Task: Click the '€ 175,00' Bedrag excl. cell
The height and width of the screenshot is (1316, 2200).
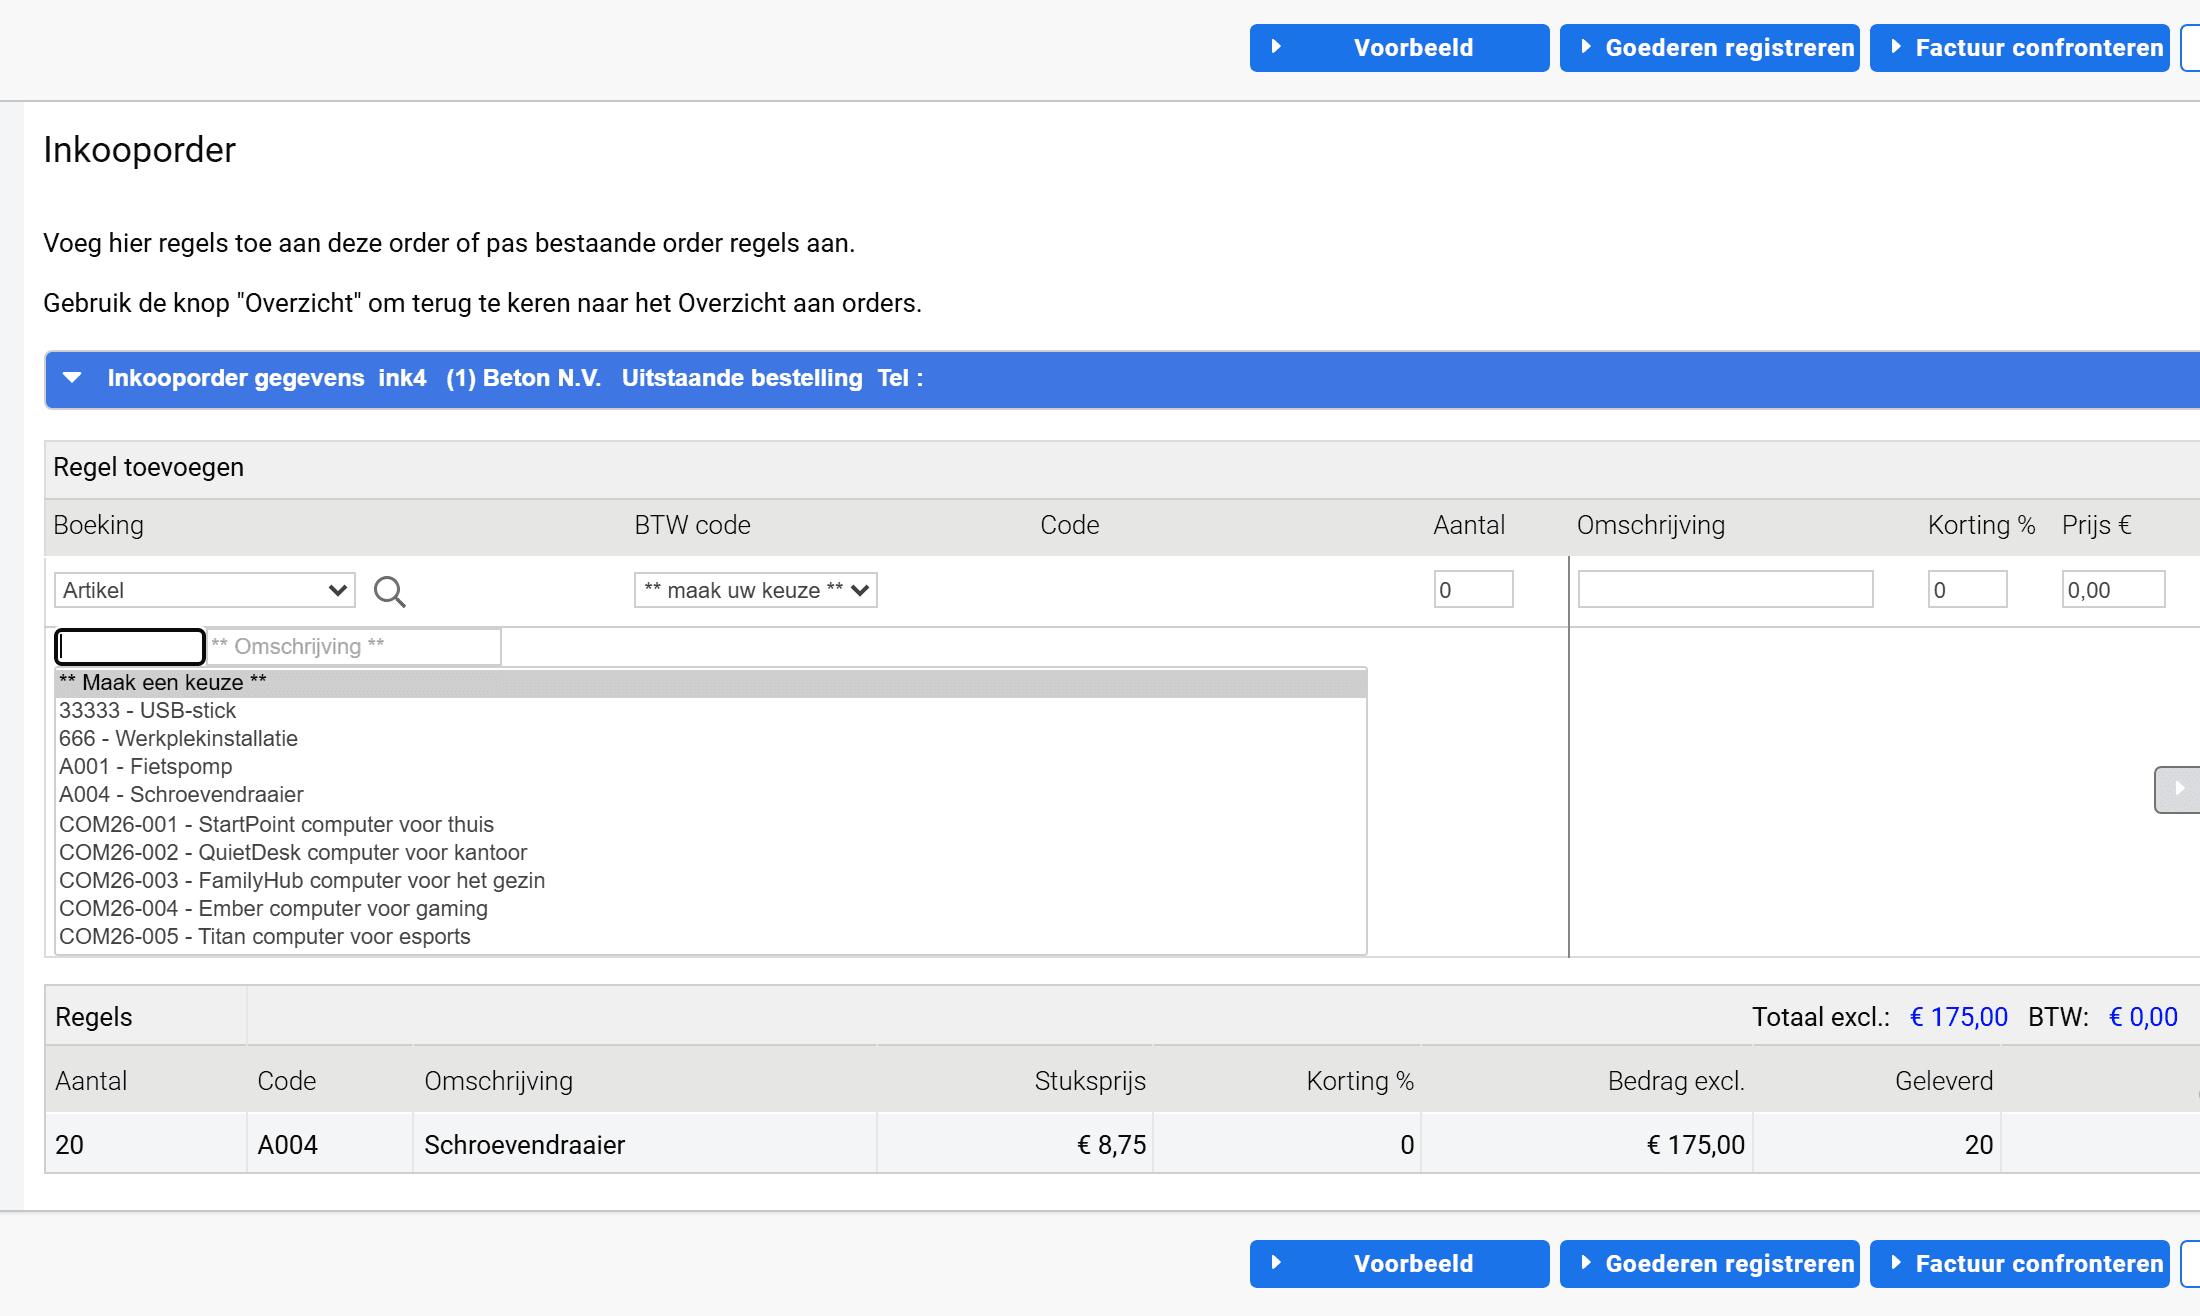Action: point(1587,1145)
